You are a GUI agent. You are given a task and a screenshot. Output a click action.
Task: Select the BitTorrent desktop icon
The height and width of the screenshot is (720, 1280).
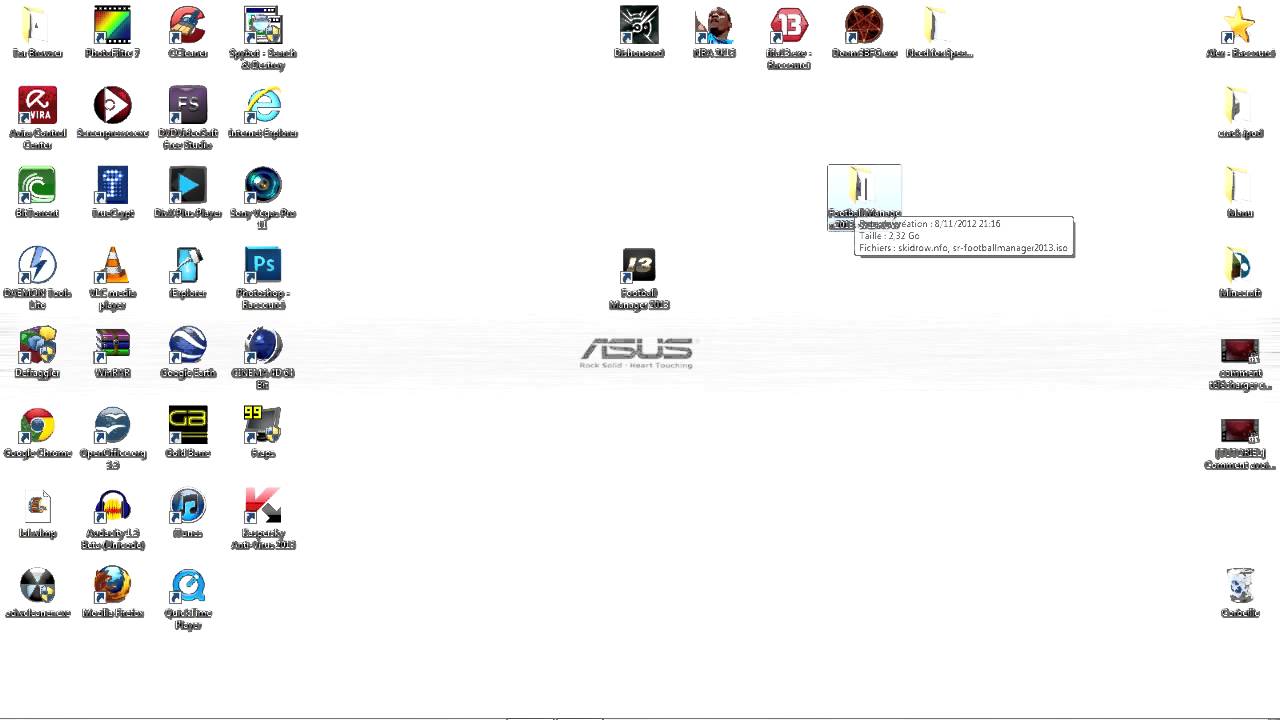(x=37, y=185)
